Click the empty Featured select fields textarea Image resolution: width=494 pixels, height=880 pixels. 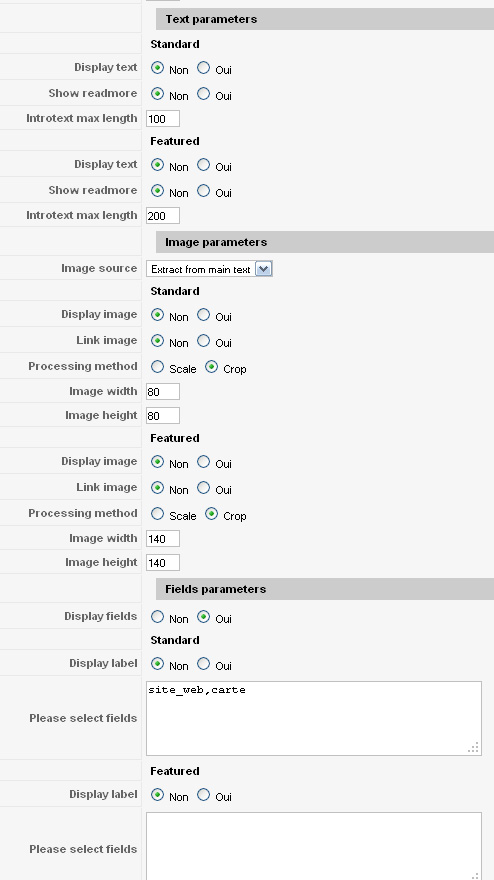314,846
